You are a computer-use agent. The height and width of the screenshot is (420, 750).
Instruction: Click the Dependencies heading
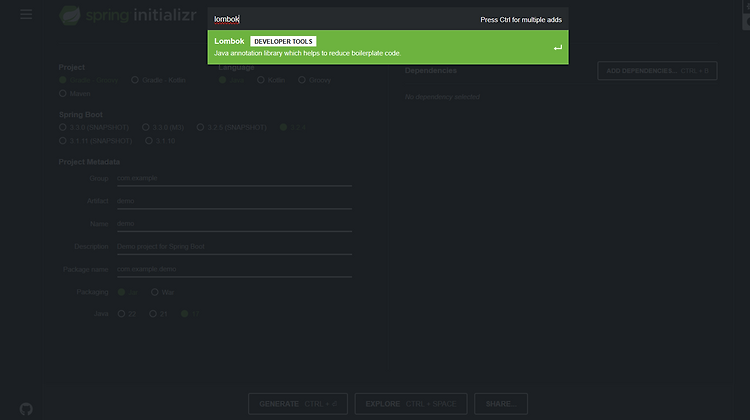pos(430,70)
